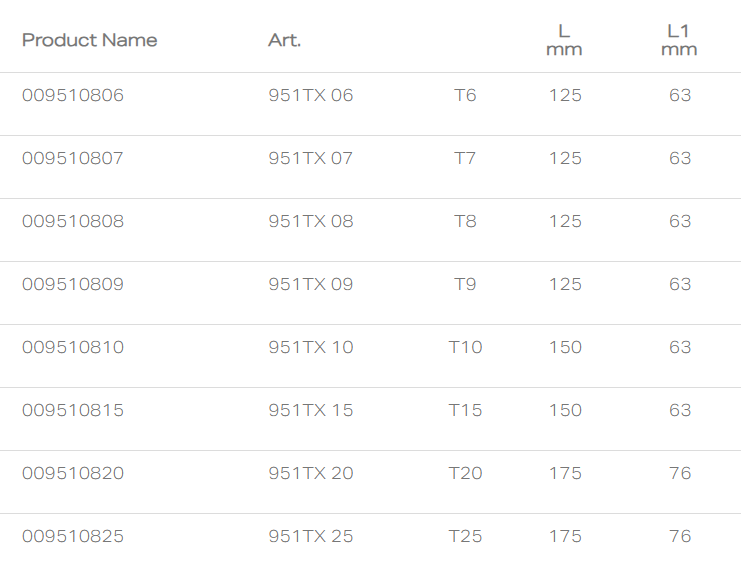The image size is (741, 583).
Task: Click the 76 value in T20 row
Action: (680, 473)
